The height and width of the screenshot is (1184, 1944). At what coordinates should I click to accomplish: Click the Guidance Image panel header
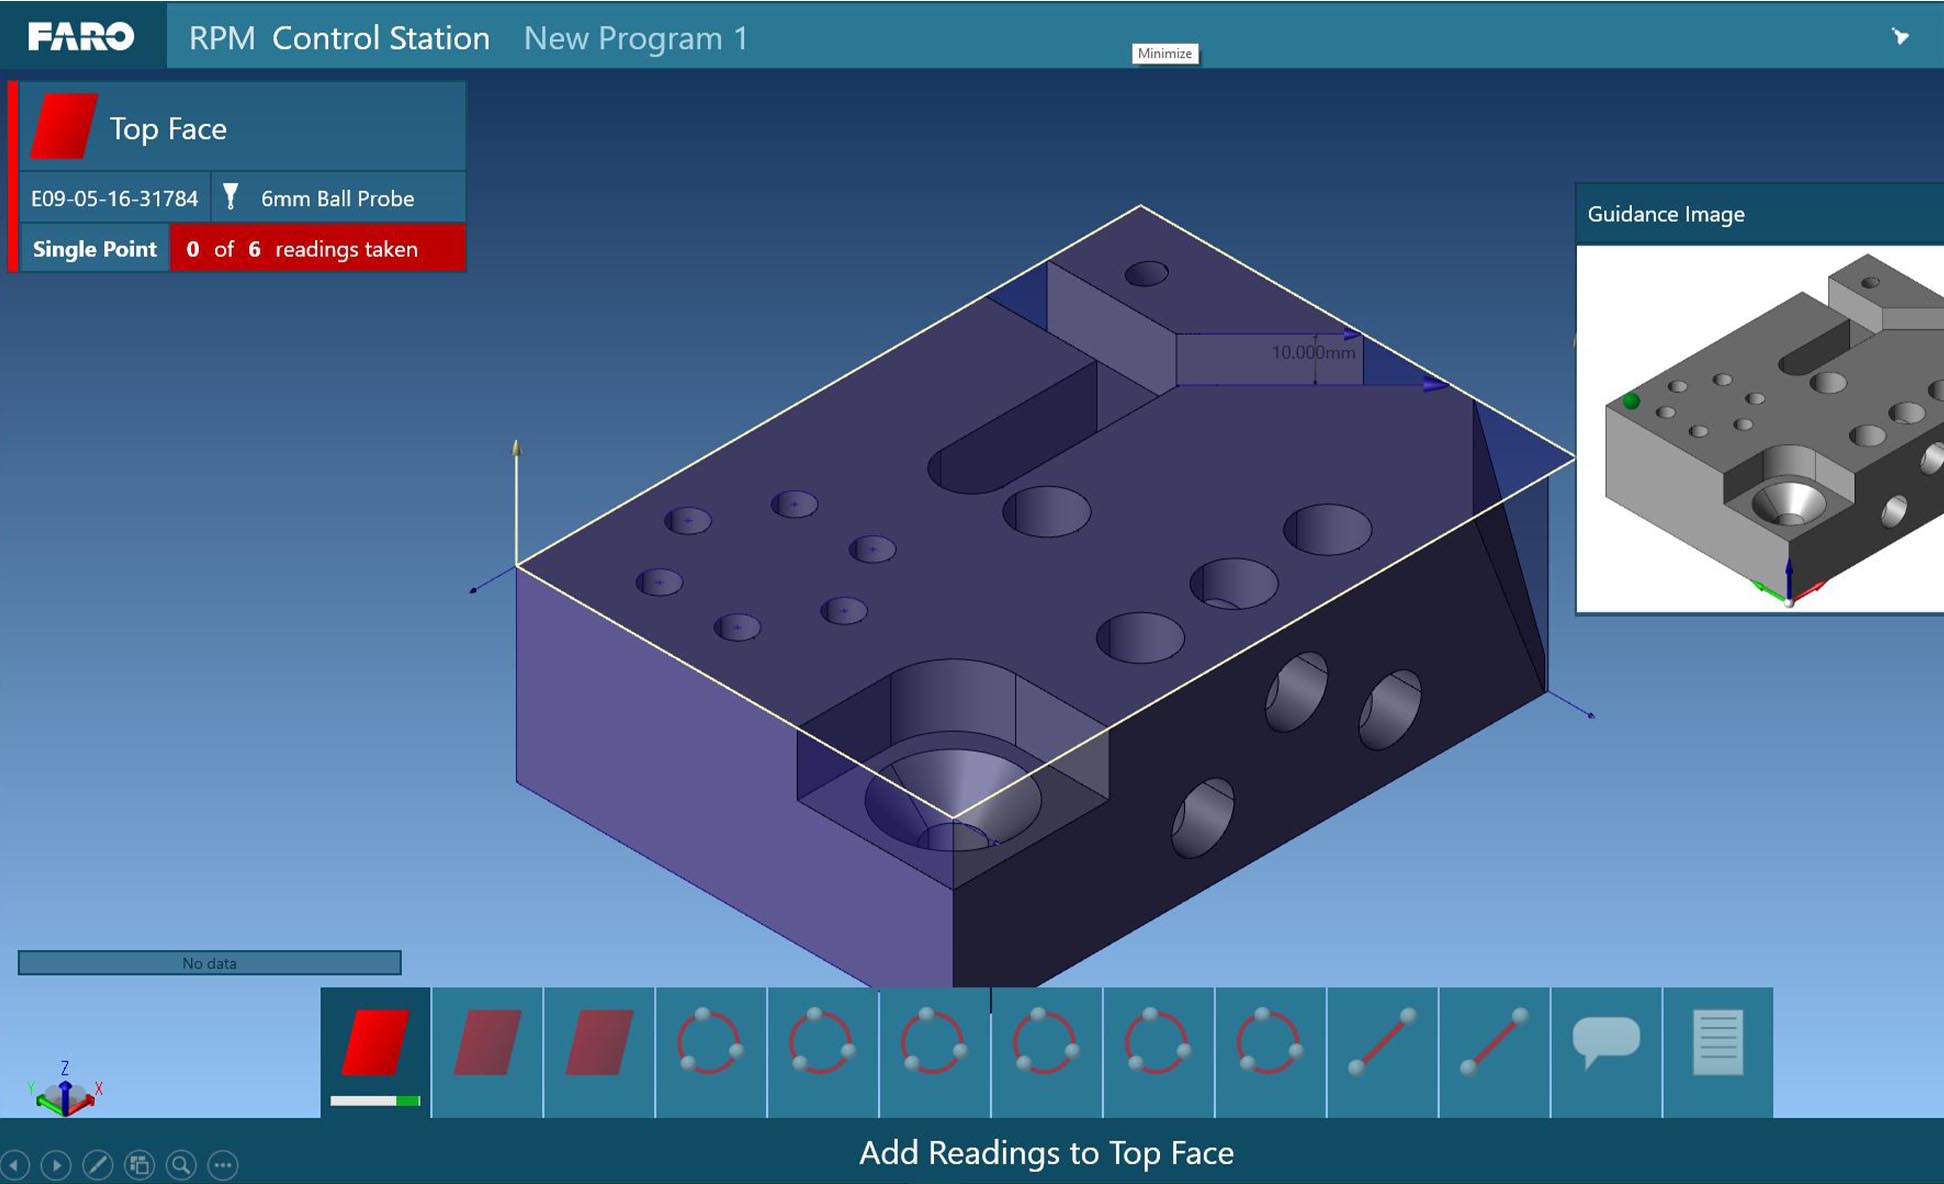[x=1760, y=214]
